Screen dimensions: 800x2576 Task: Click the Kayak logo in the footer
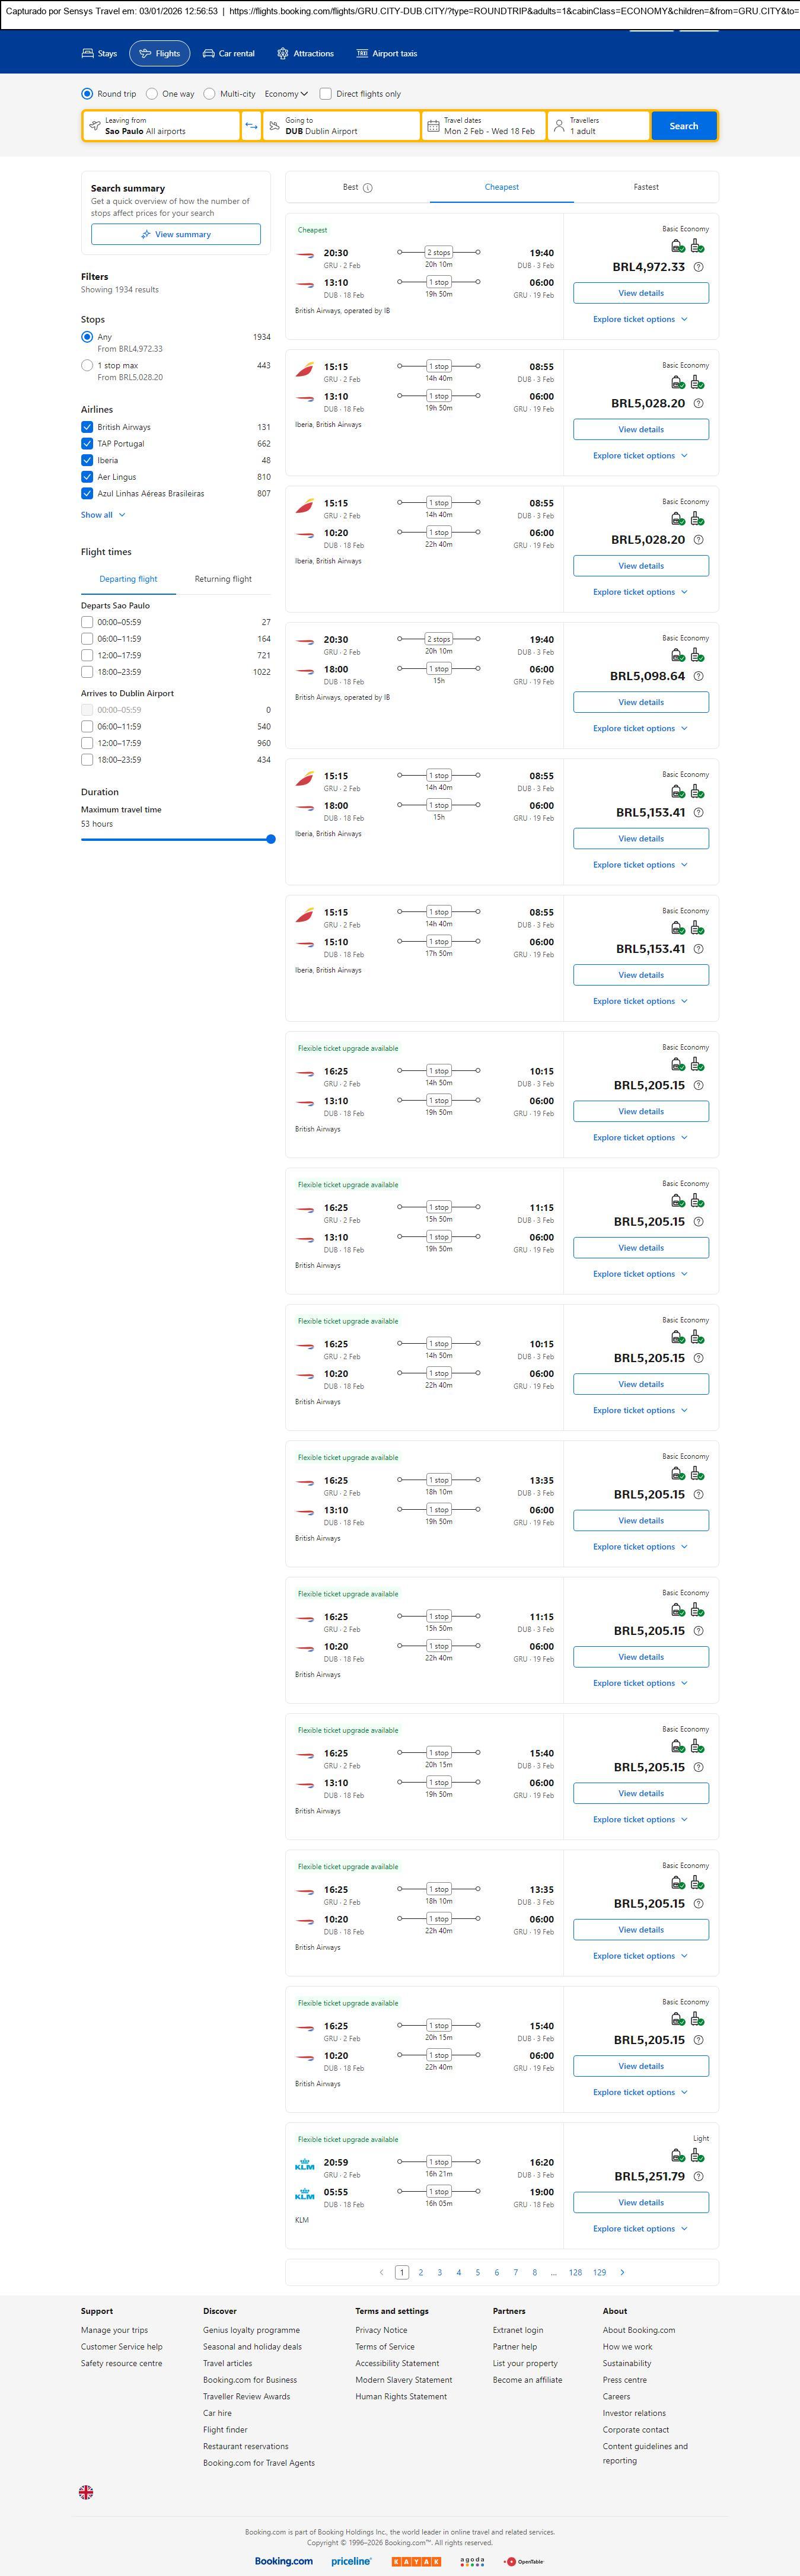tap(416, 2561)
